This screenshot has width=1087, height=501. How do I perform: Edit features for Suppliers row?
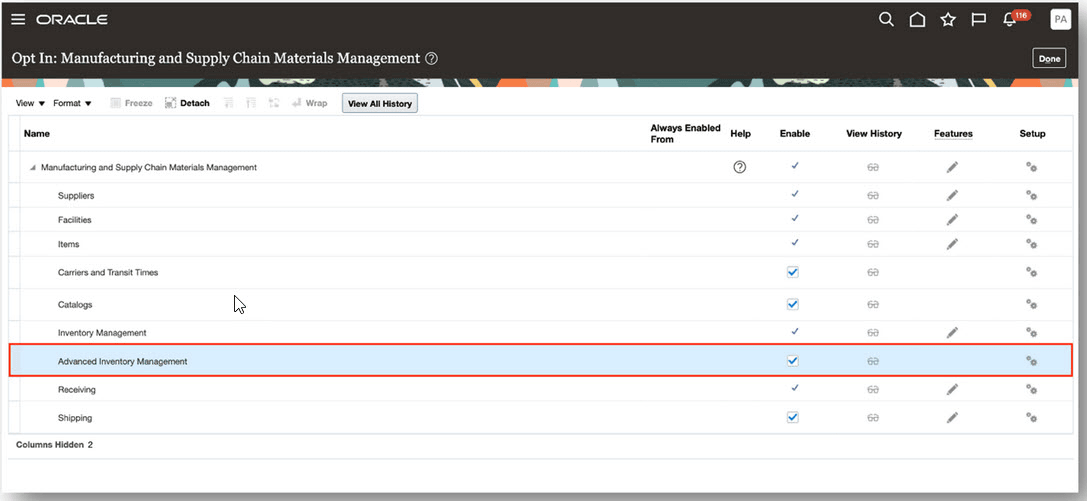tap(953, 195)
